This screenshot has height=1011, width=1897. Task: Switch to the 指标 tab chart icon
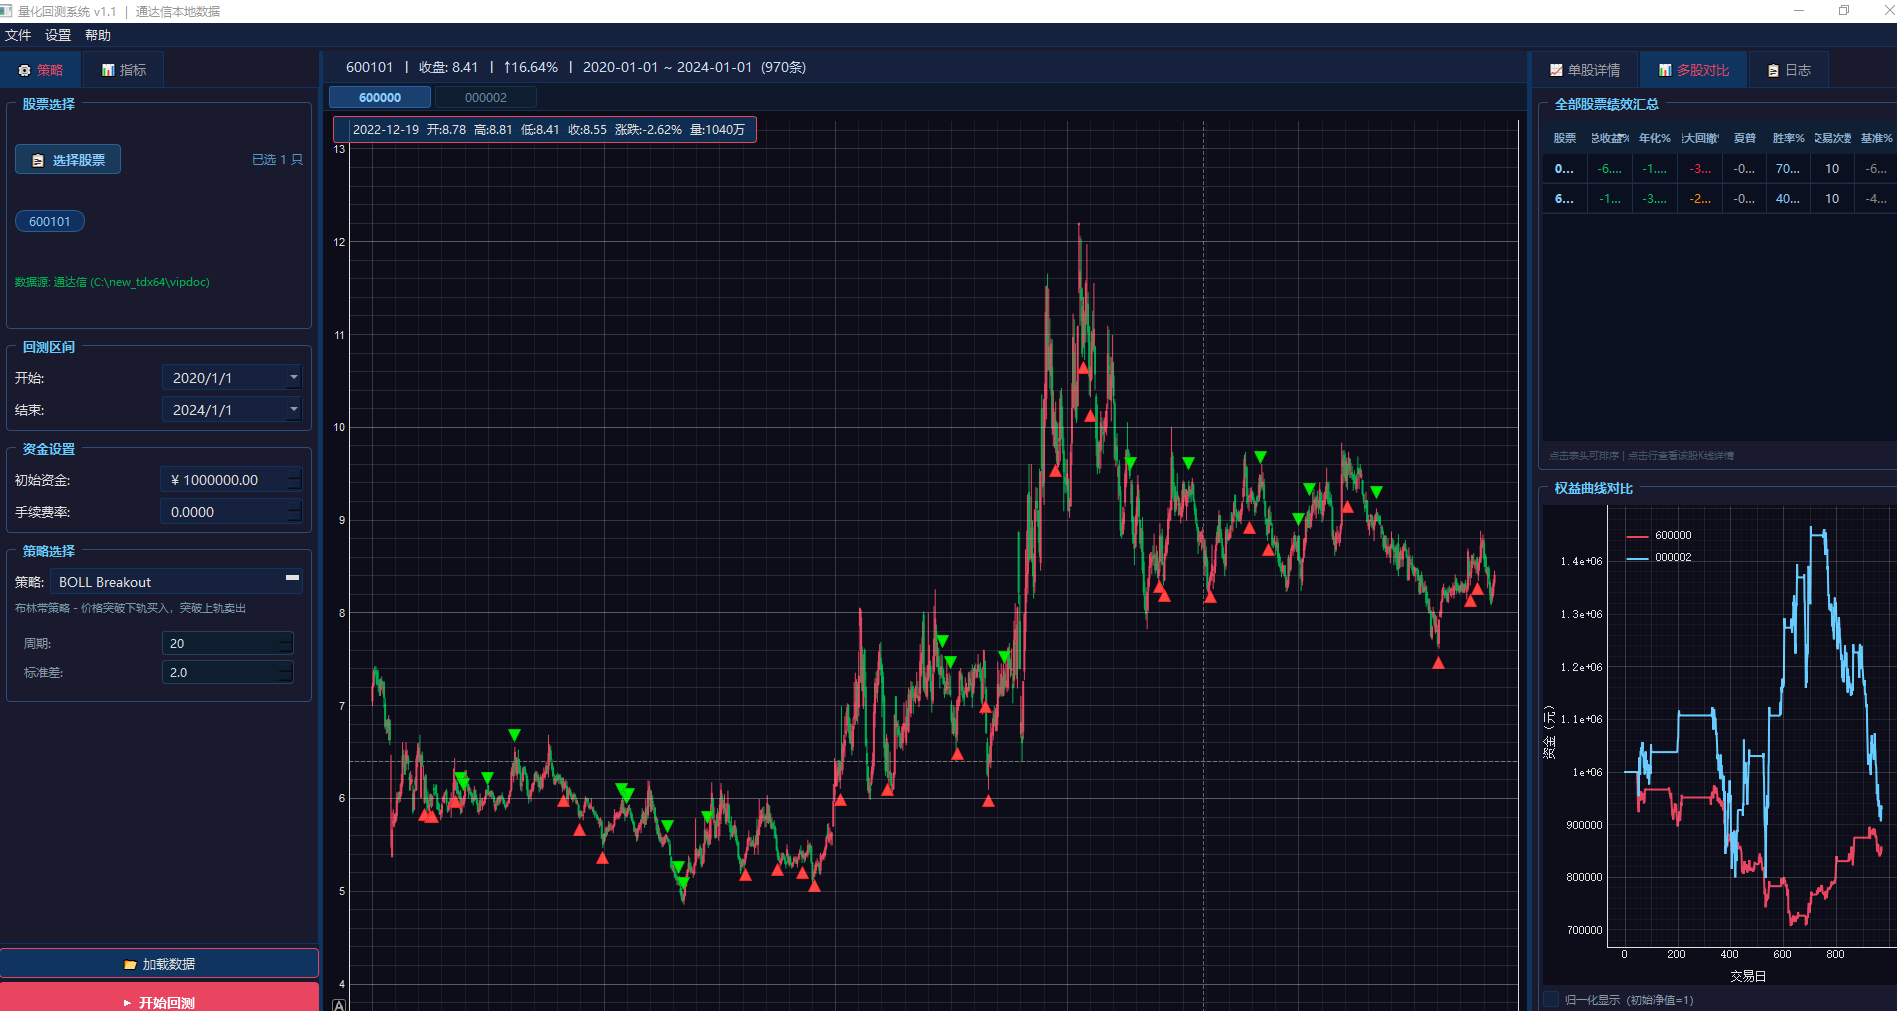tap(108, 71)
